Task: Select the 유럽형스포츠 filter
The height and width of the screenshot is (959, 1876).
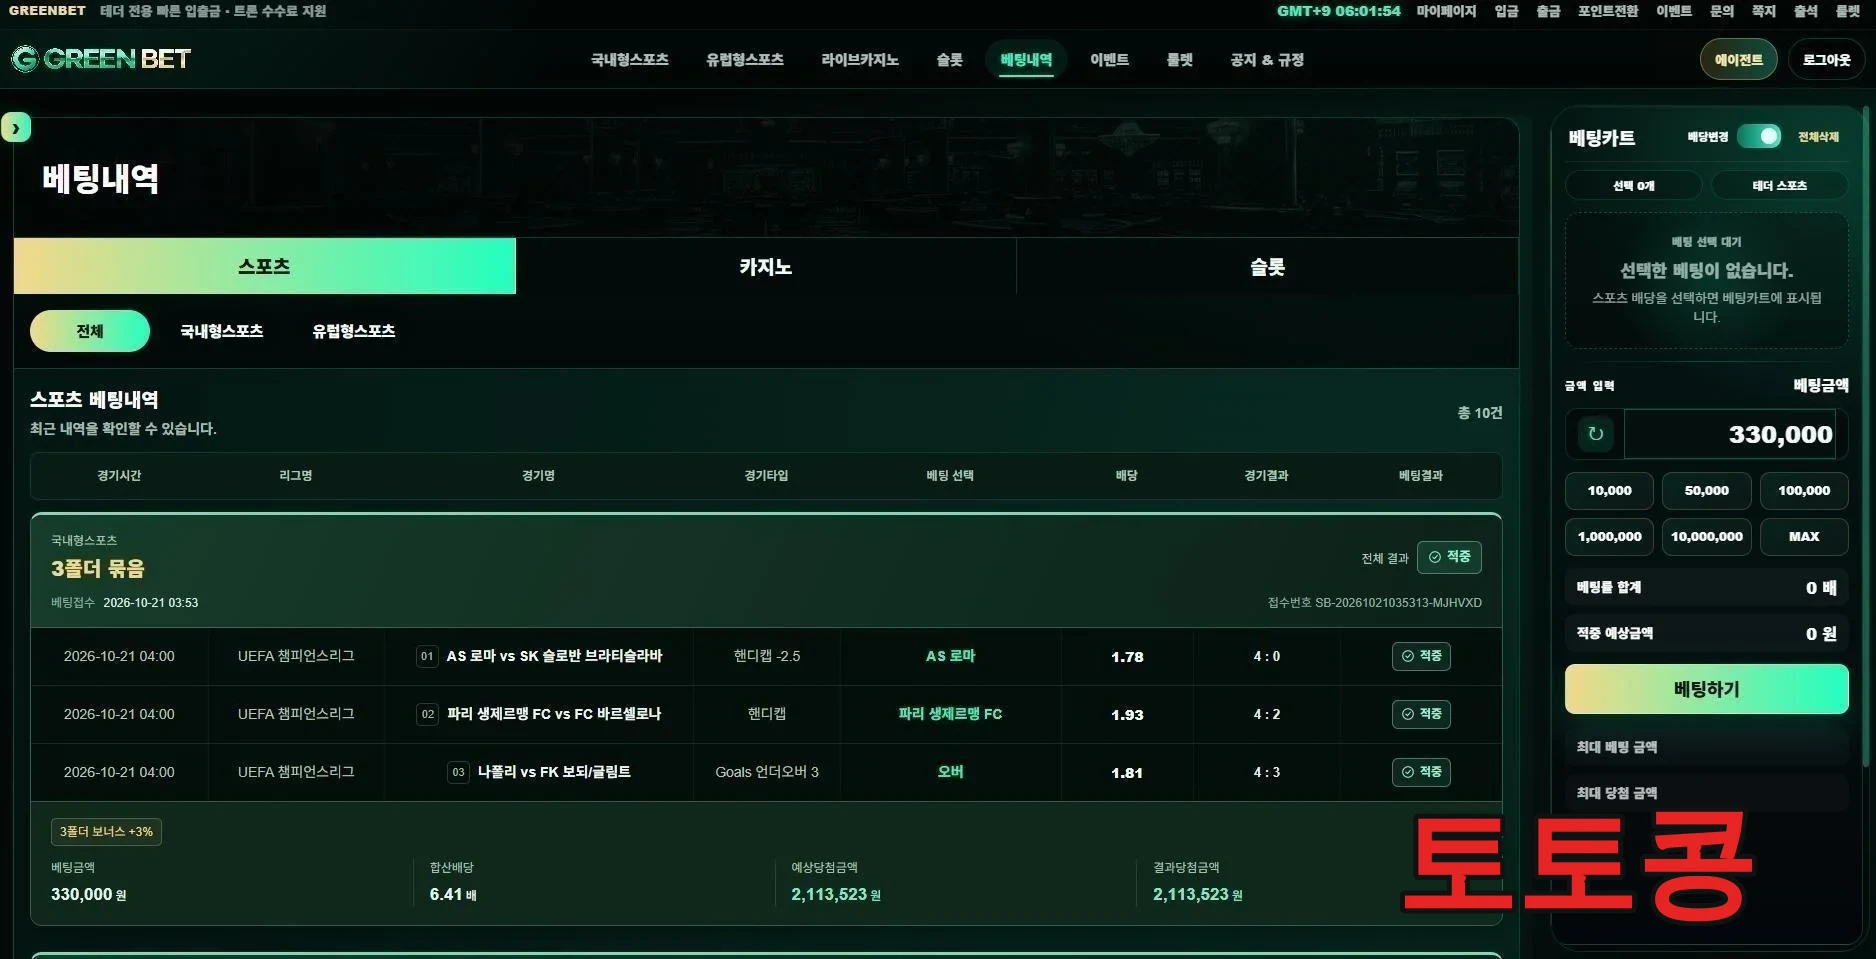Action: click(x=353, y=331)
